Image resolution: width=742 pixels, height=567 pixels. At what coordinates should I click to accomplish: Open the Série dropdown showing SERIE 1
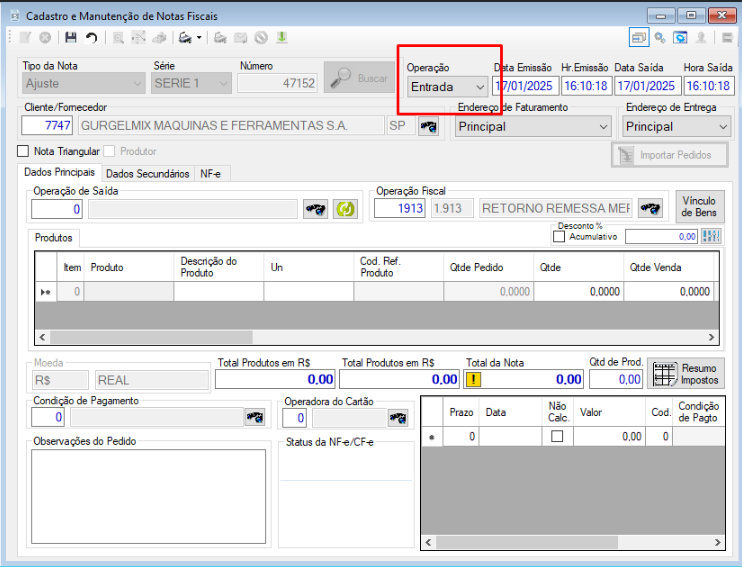(191, 83)
